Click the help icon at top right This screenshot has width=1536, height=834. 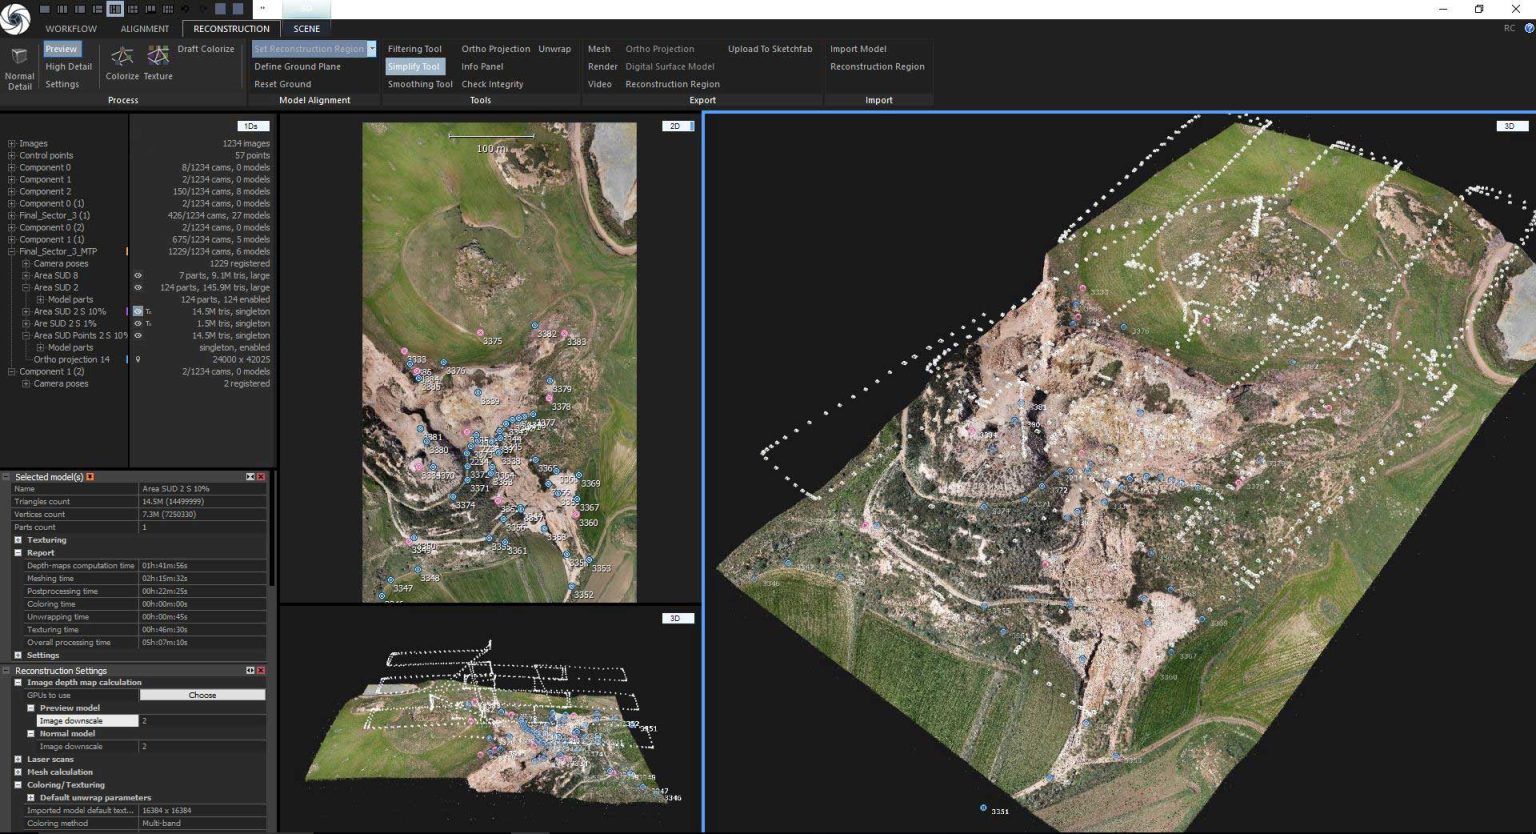[x=1529, y=28]
